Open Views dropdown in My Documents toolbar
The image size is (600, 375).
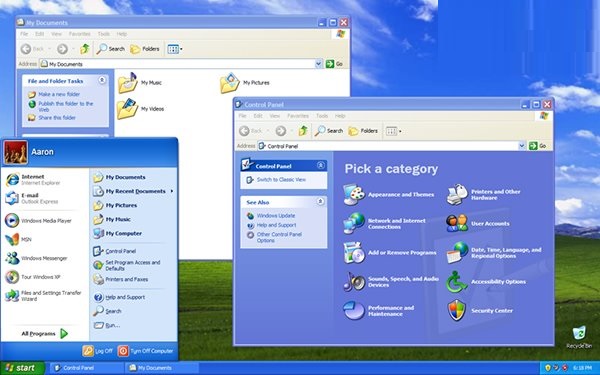pyautogui.click(x=174, y=49)
